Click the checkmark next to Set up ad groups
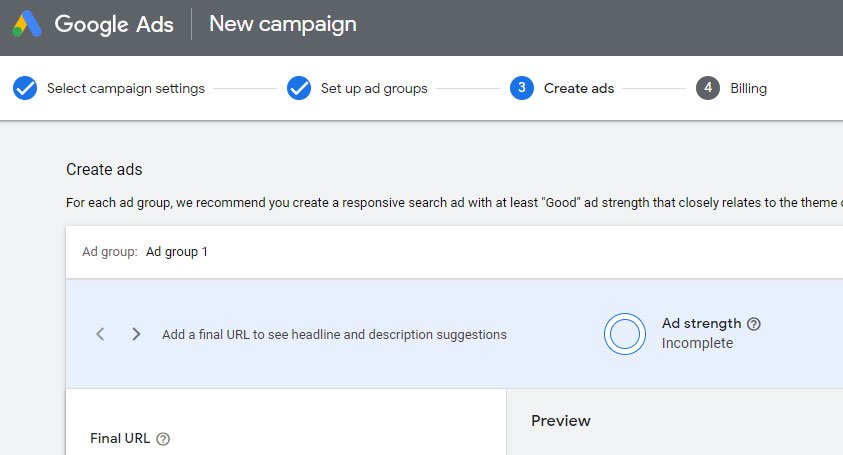843x455 pixels. [299, 88]
